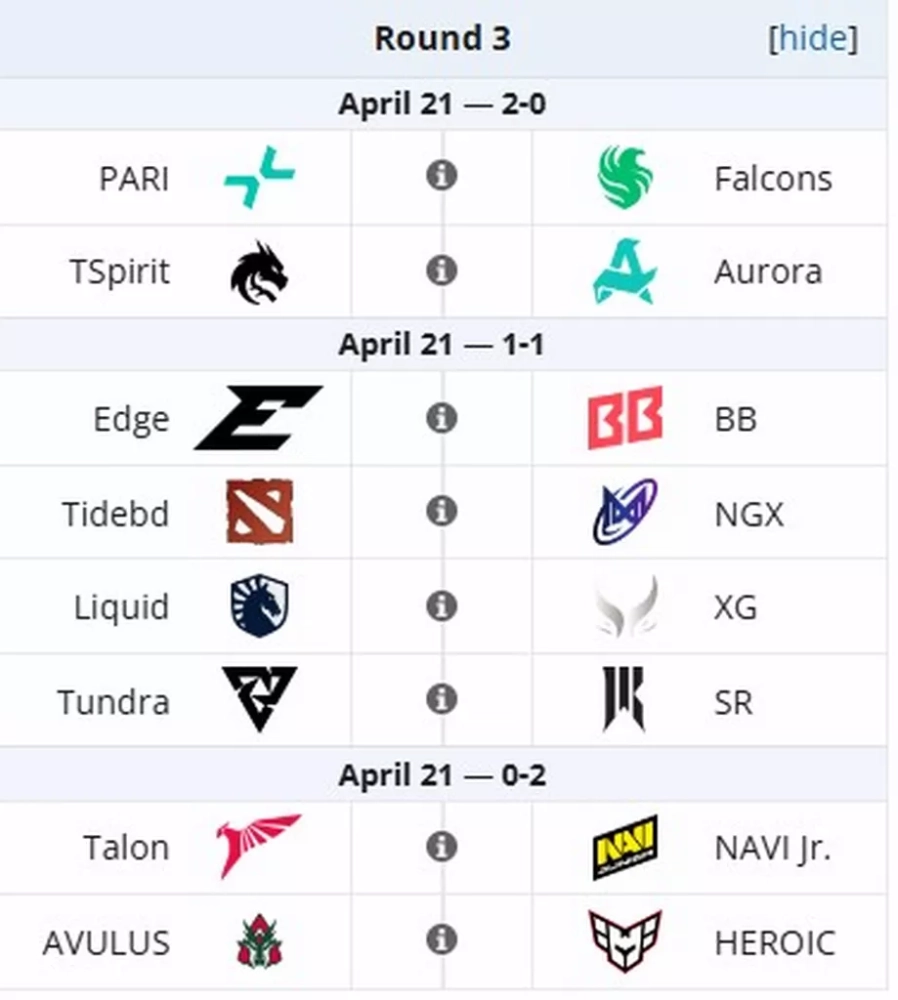Open the NGX team link
The image size is (898, 1000).
[749, 514]
